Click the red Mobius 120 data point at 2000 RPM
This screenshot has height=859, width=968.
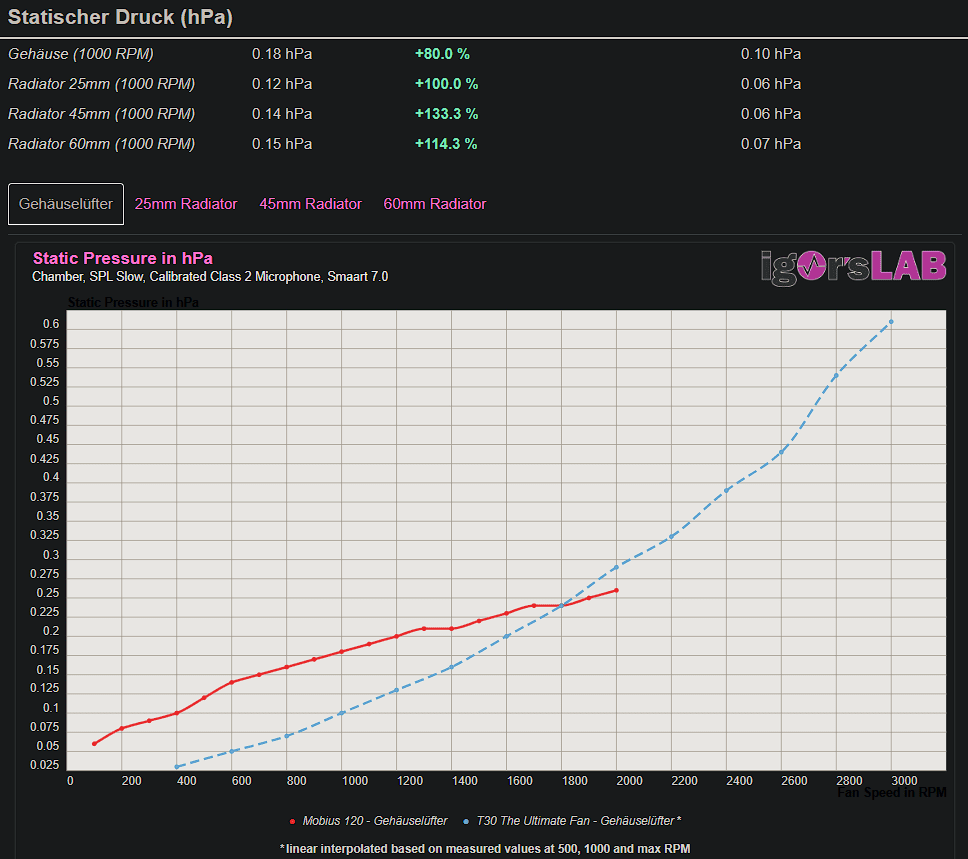click(616, 590)
